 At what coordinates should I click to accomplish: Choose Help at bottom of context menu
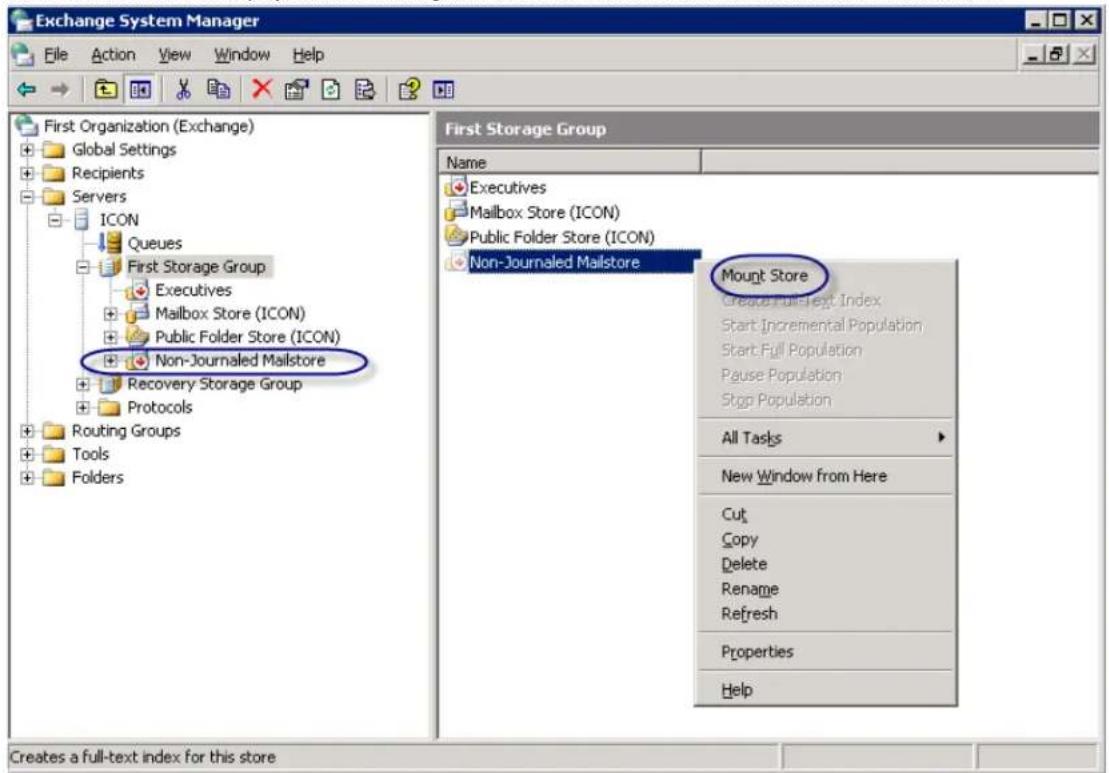pos(826,690)
